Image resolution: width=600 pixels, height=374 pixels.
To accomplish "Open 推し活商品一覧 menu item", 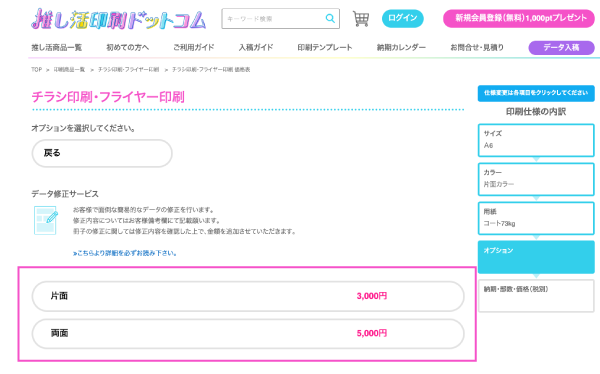I will 57,47.
